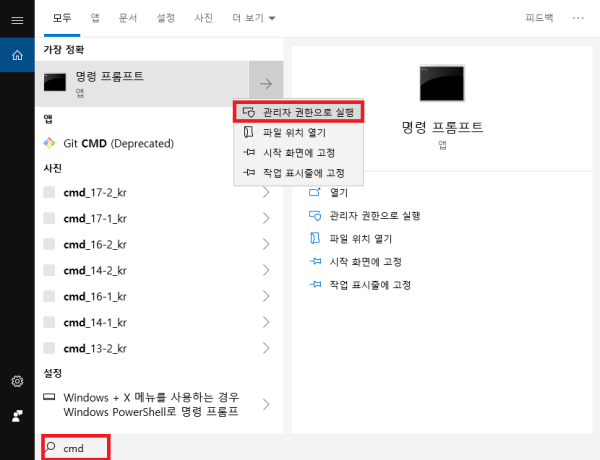Screen dimensions: 600x460
Task: Click the Git CMD app icon
Action: (50, 142)
